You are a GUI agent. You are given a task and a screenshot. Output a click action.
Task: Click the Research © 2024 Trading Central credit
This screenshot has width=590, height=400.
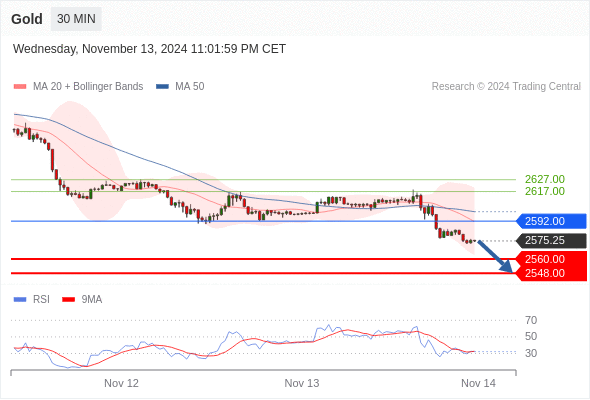point(506,87)
